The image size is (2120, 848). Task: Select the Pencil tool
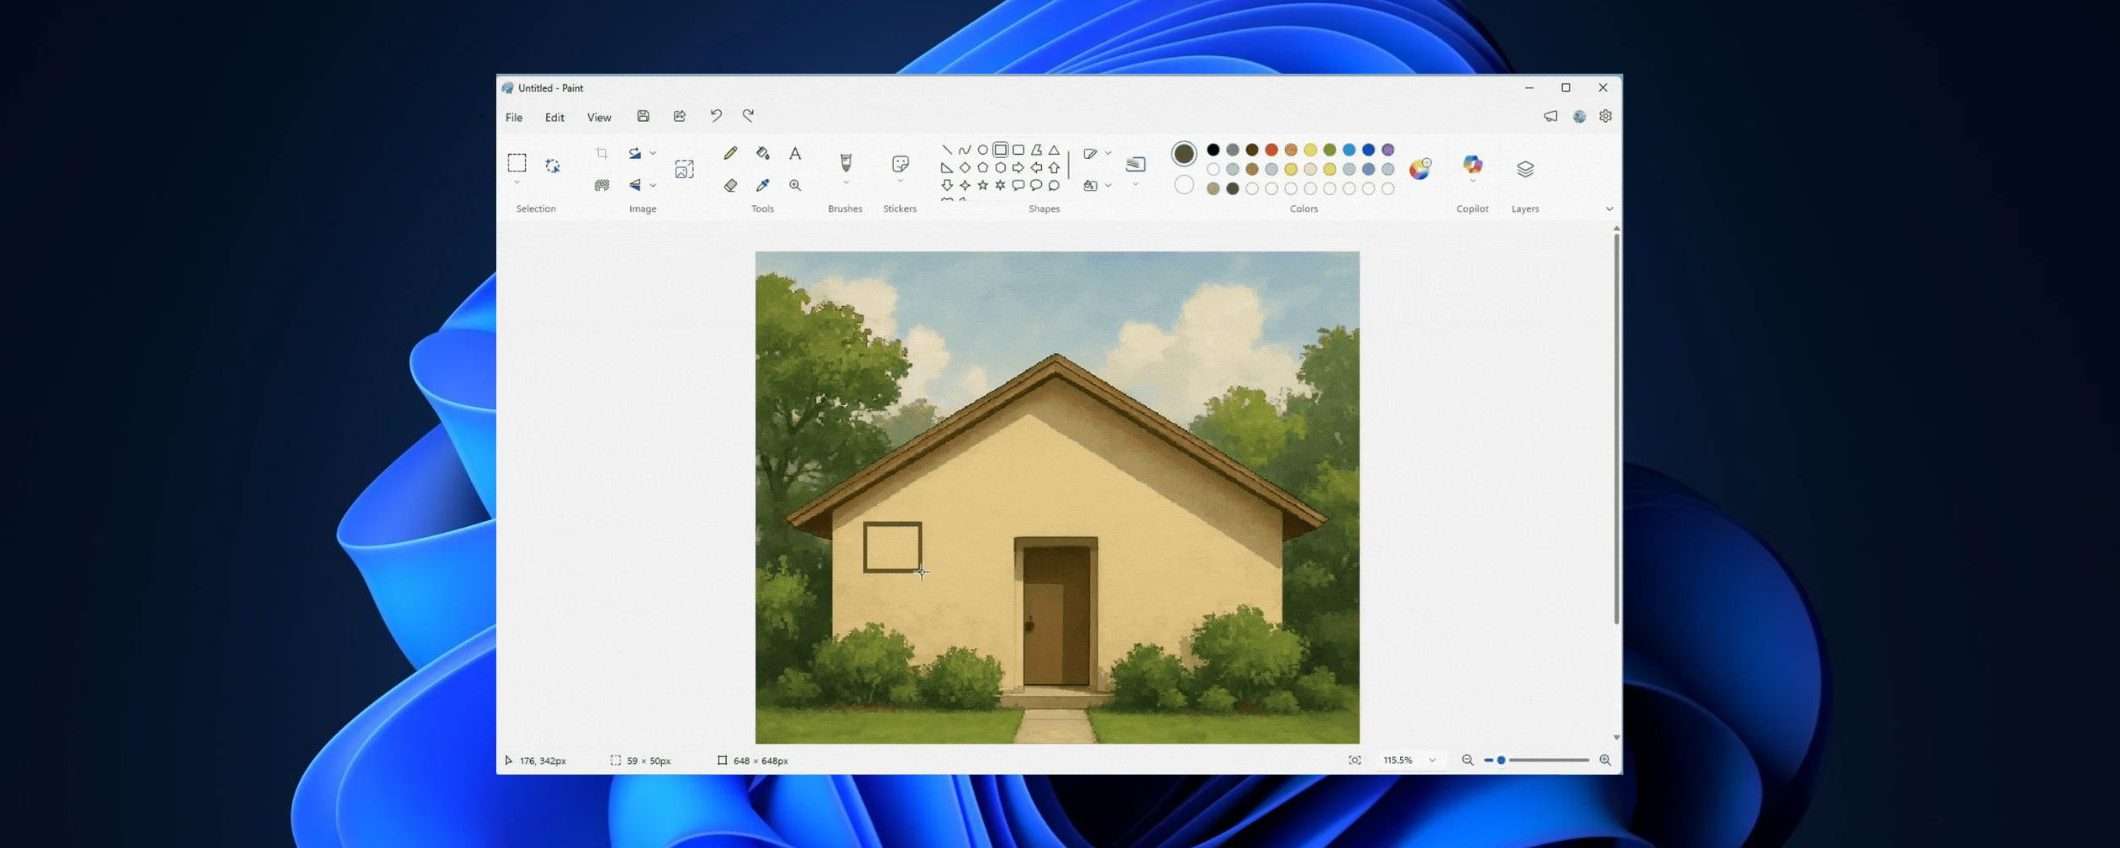pyautogui.click(x=731, y=153)
